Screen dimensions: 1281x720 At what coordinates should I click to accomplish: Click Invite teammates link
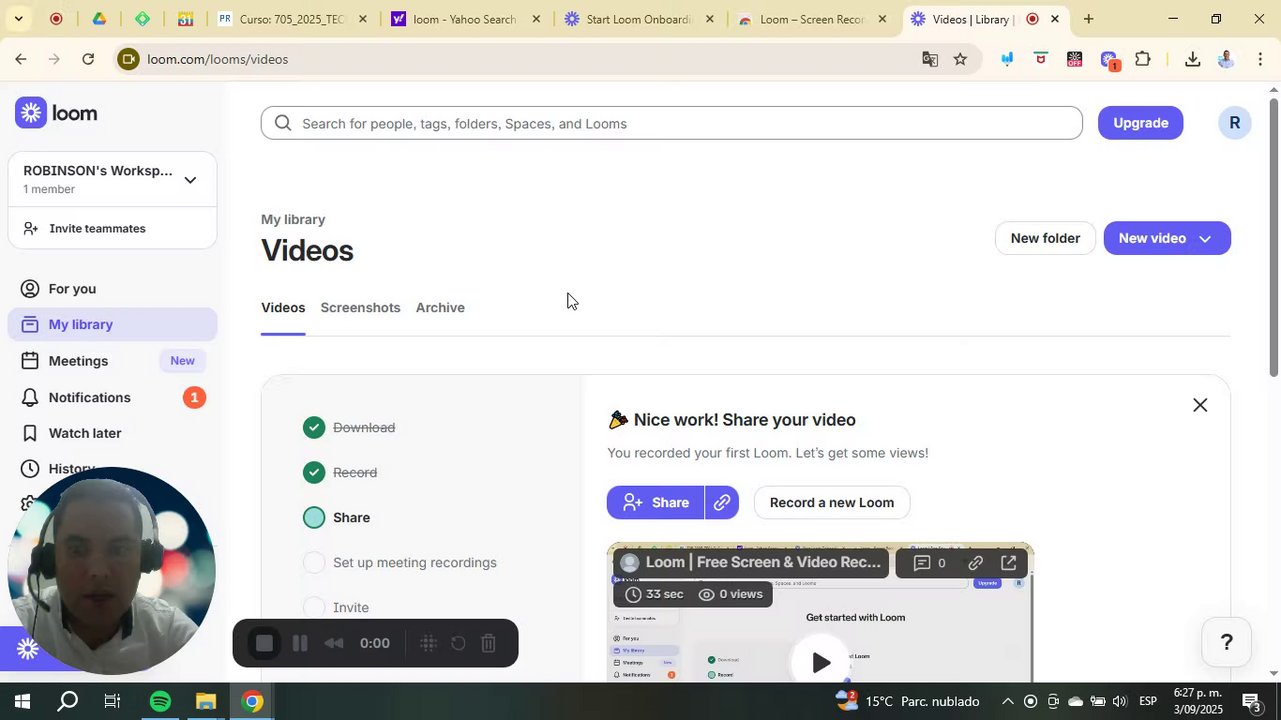tap(97, 228)
